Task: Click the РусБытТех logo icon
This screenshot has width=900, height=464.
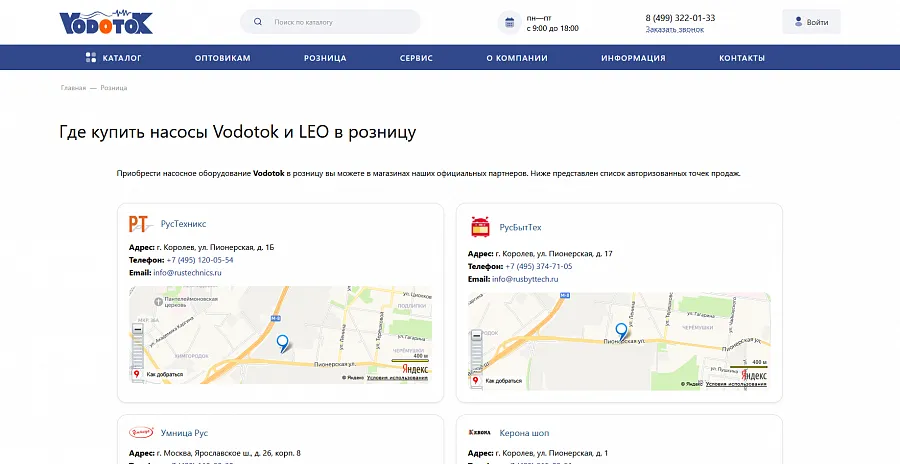Action: [480, 227]
